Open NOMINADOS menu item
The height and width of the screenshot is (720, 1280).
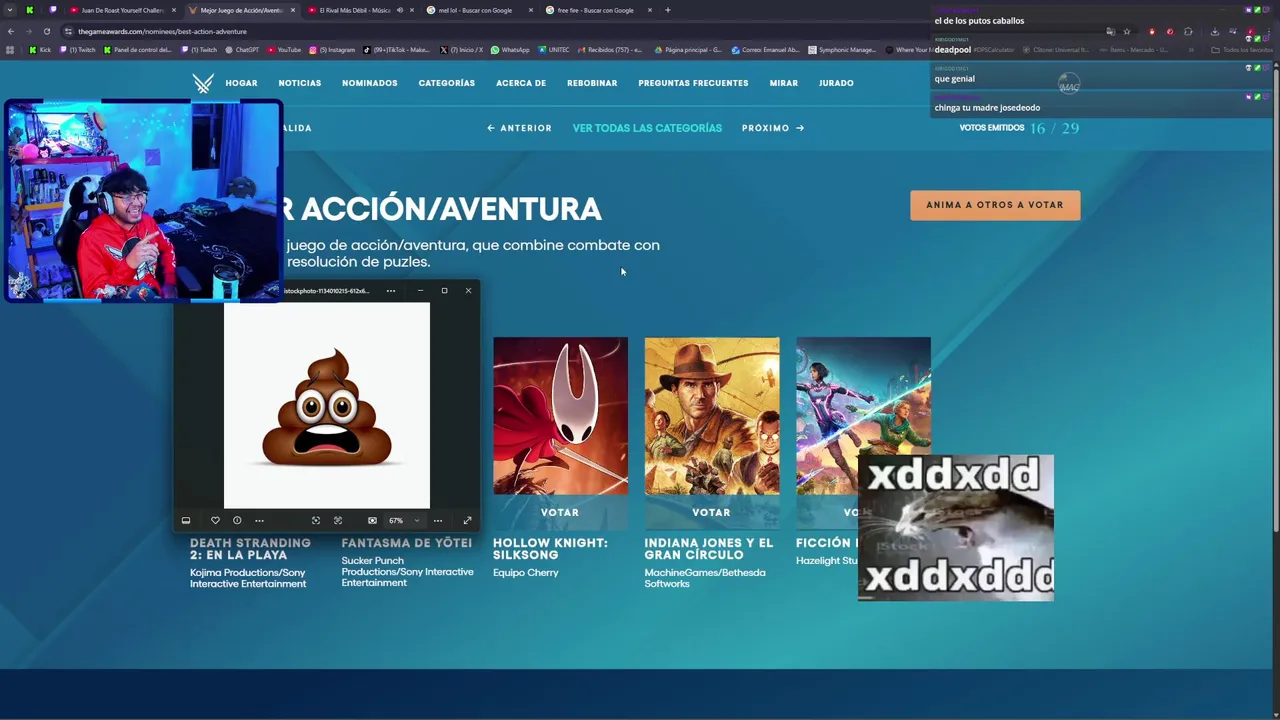tap(370, 83)
